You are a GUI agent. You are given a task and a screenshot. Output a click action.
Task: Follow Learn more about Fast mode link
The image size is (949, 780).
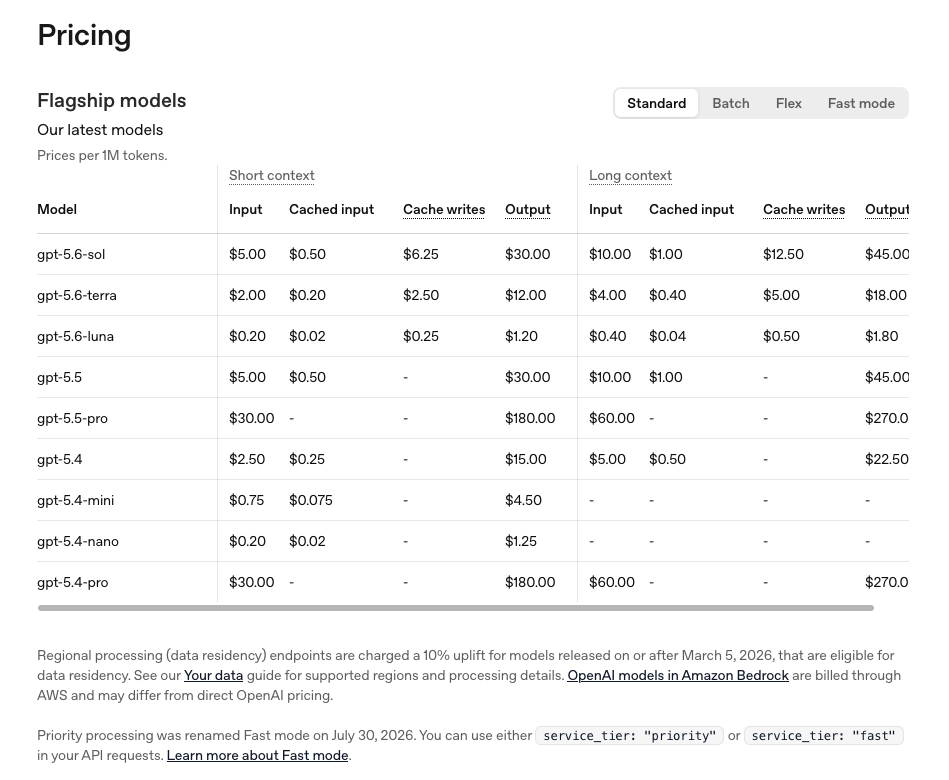258,755
